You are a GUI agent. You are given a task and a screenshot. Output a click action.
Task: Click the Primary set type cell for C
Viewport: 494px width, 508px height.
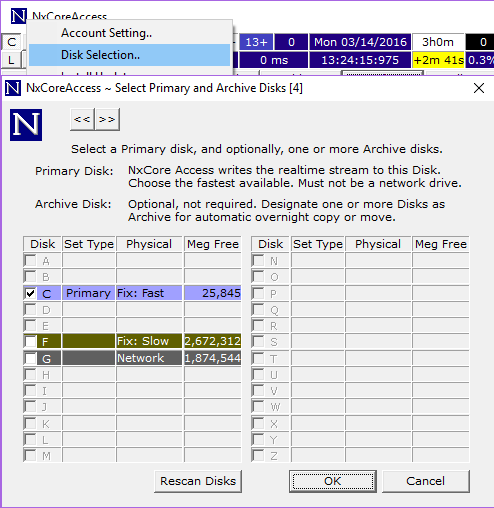click(x=89, y=293)
